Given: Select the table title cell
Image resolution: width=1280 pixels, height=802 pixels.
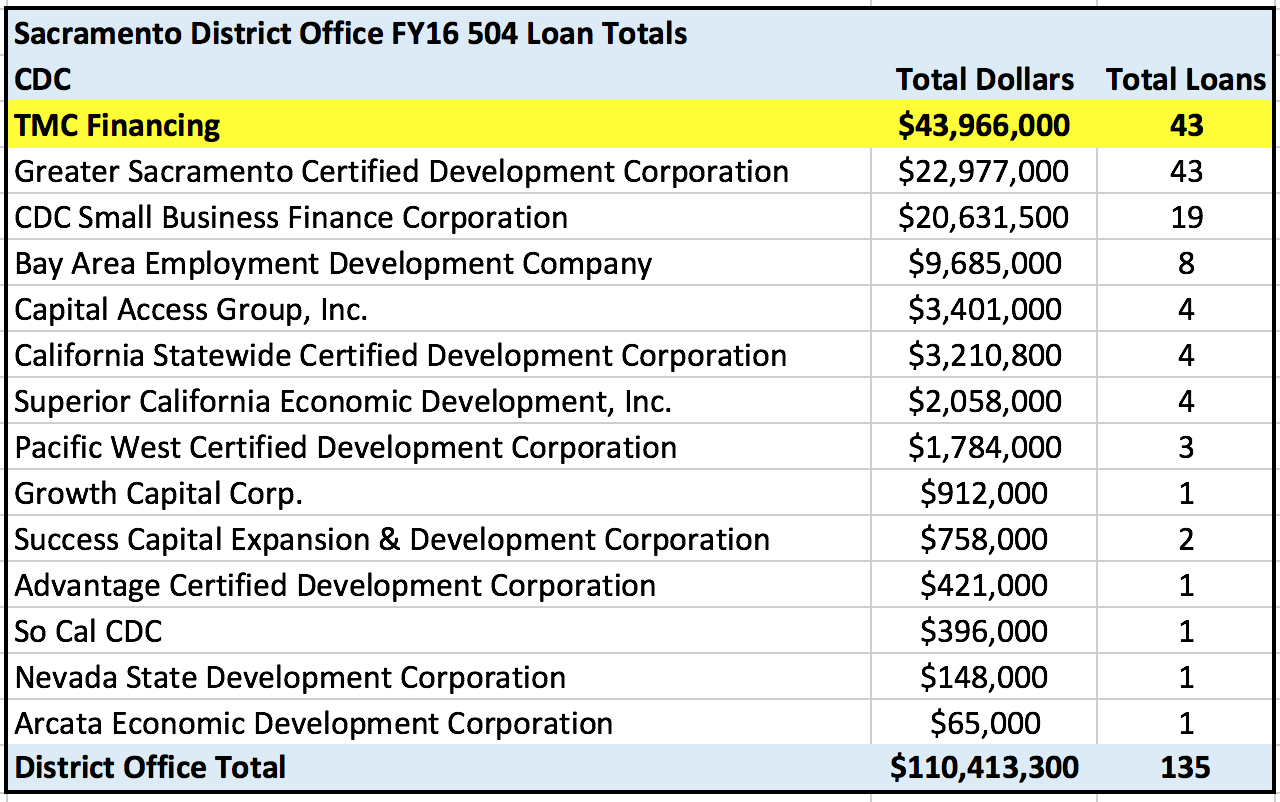Looking at the screenshot, I should 350,34.
